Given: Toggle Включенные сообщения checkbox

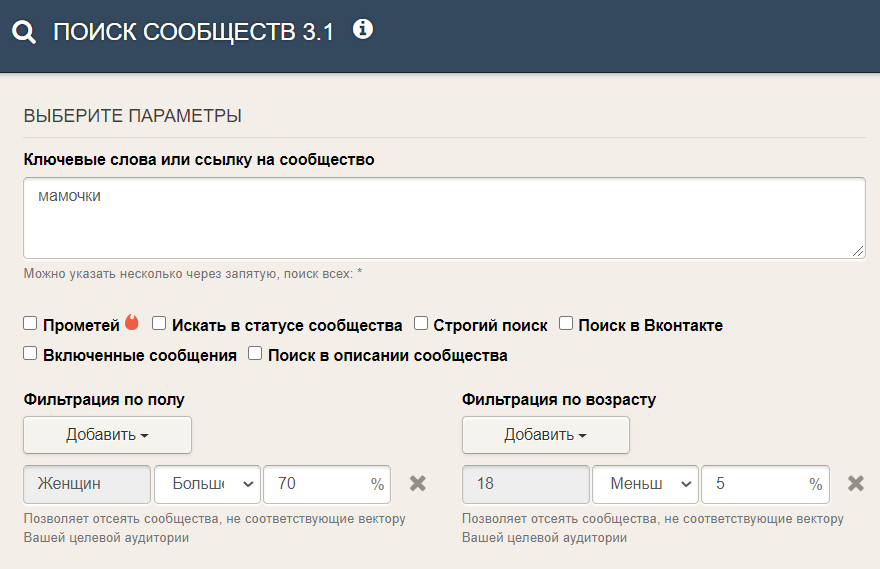Looking at the screenshot, I should [30, 354].
